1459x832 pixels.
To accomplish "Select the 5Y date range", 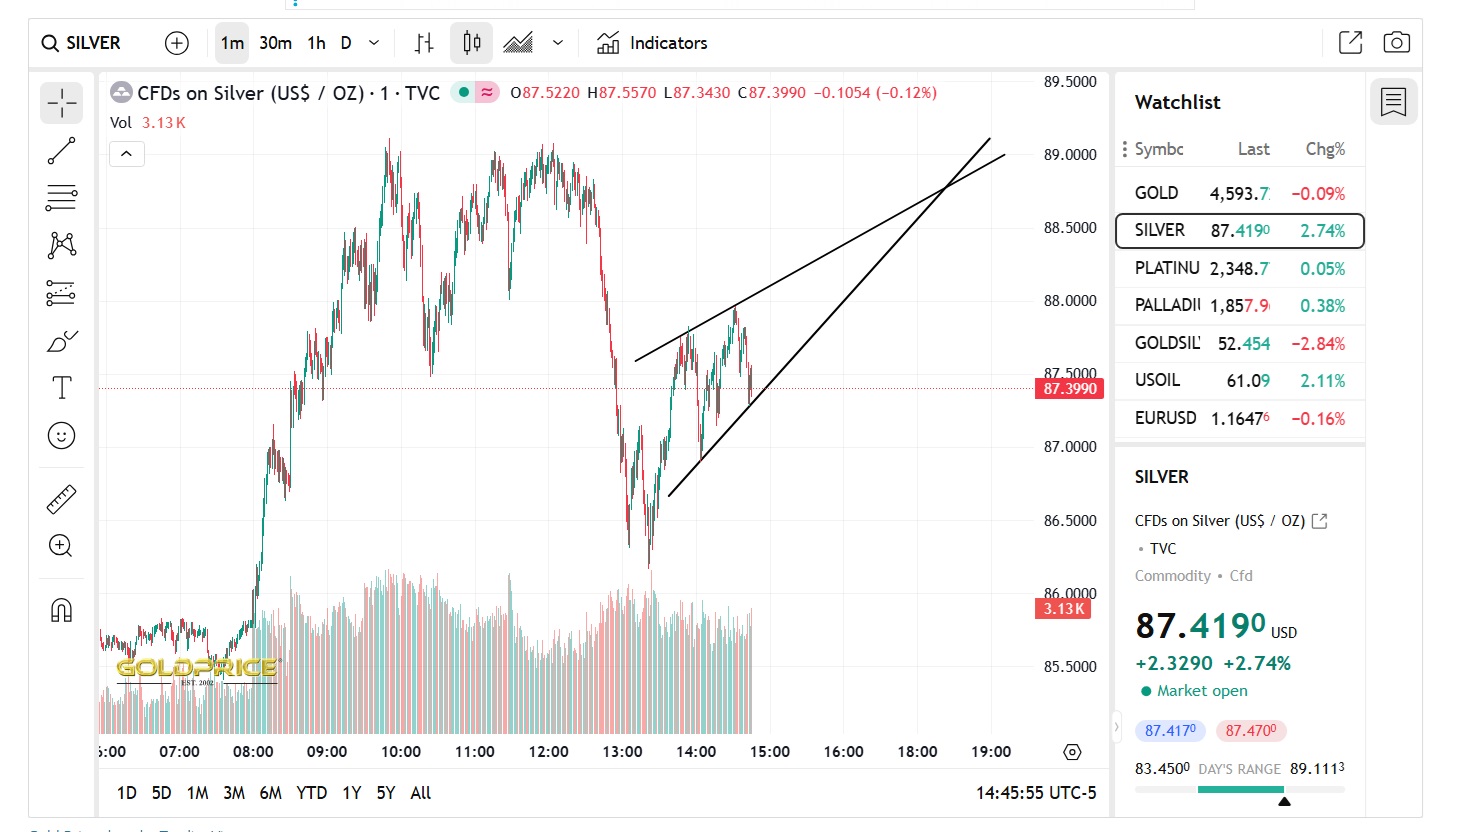I will [386, 793].
